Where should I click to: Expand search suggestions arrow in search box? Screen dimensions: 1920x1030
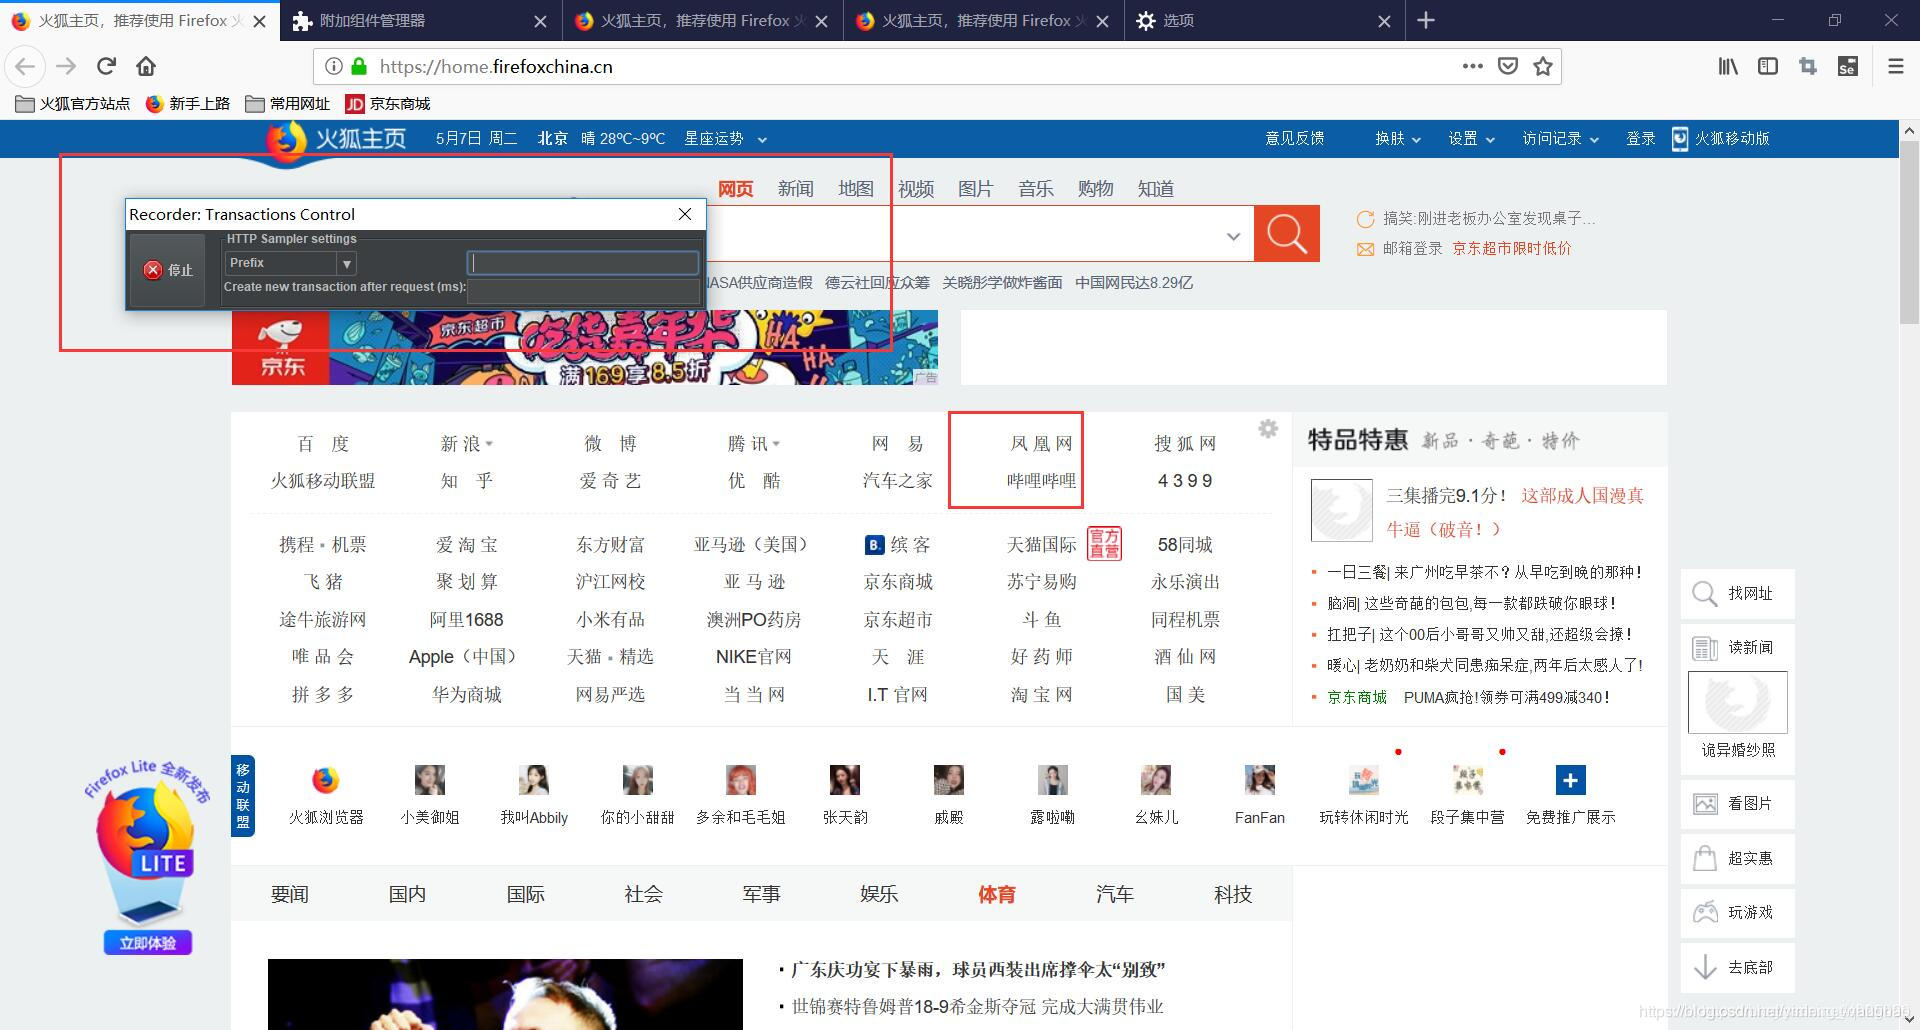tap(1233, 237)
